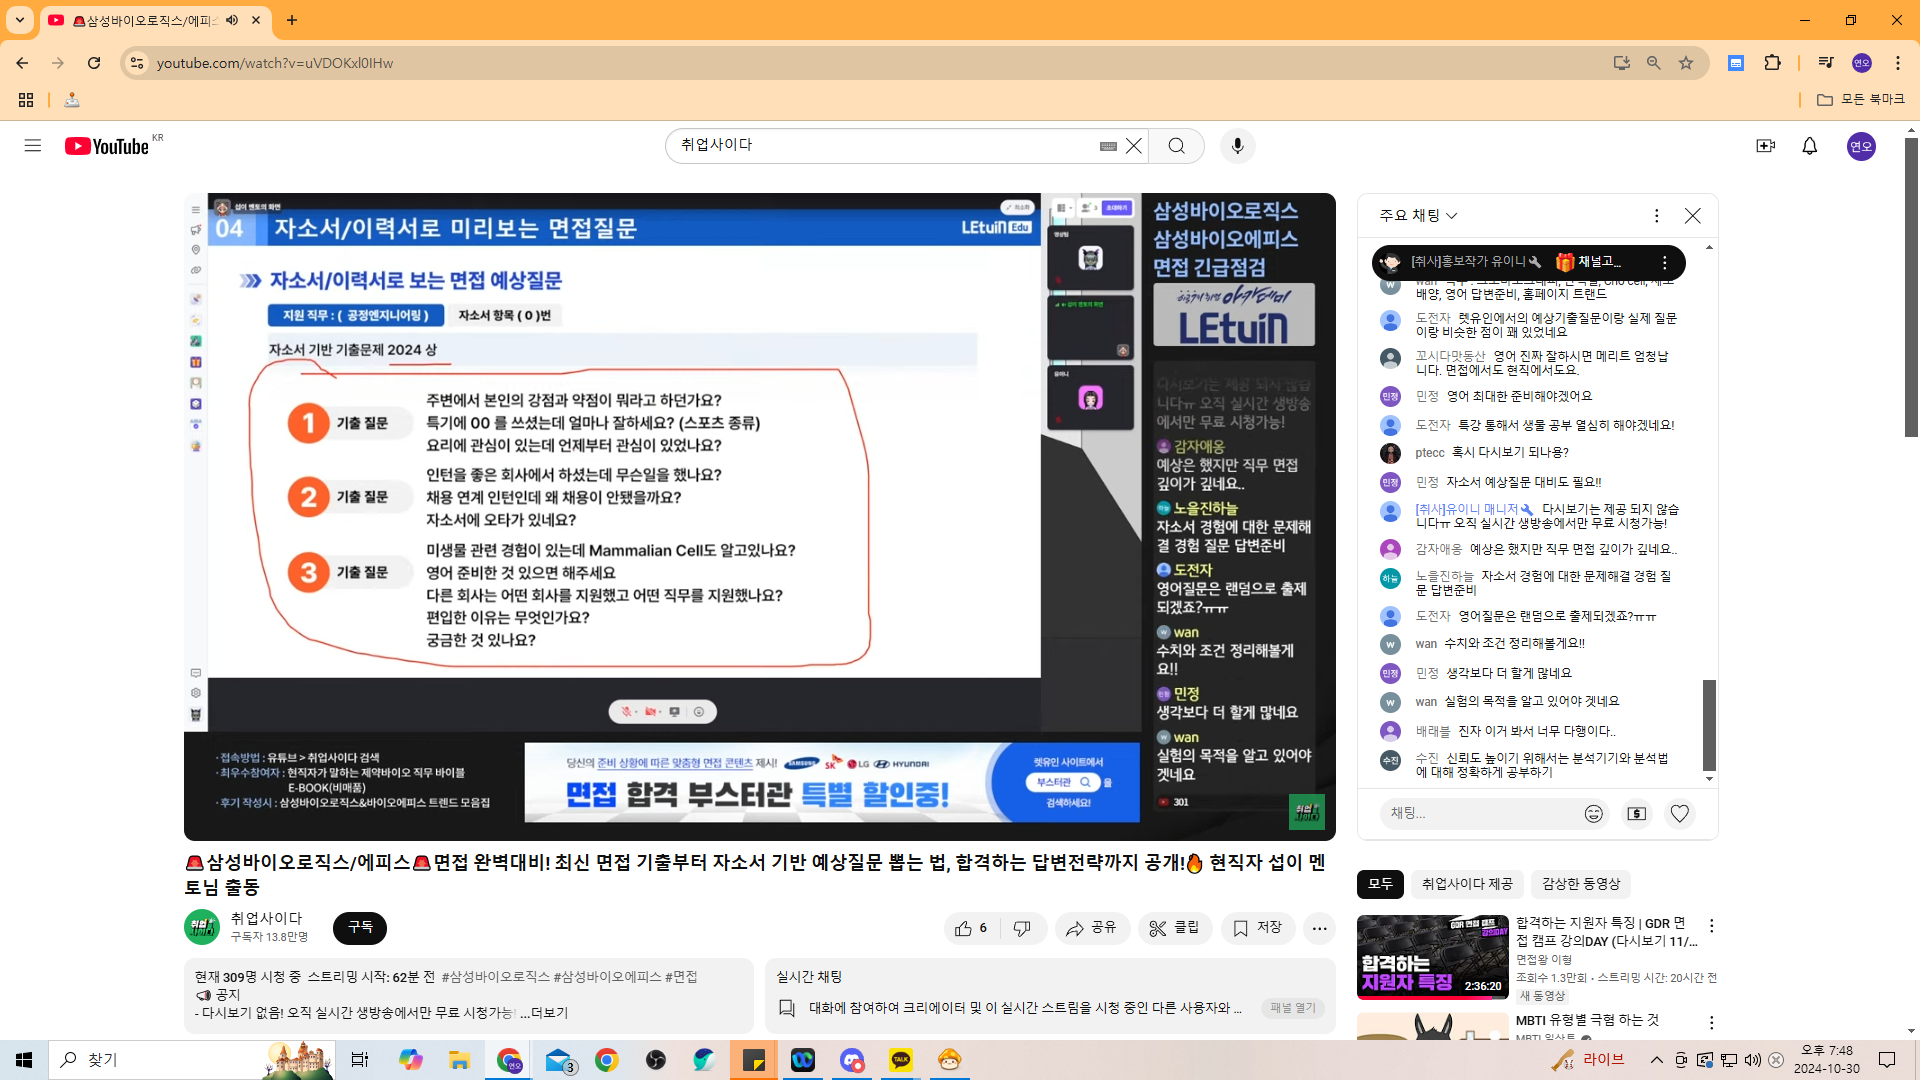
Task: Open the YouTube notifications bell
Action: point(1809,146)
